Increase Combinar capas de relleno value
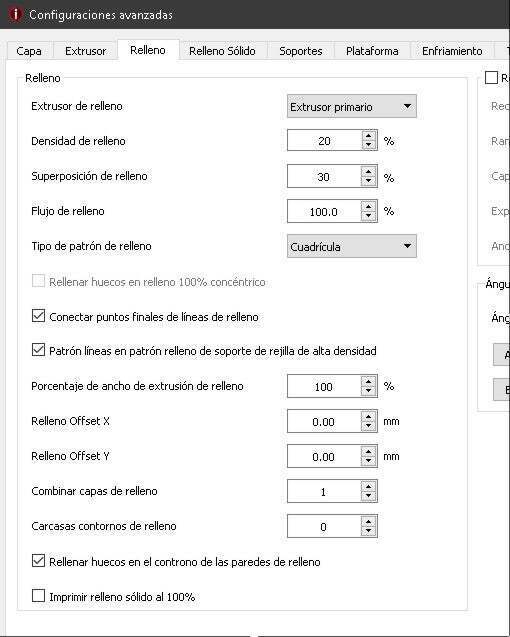 tap(369, 486)
